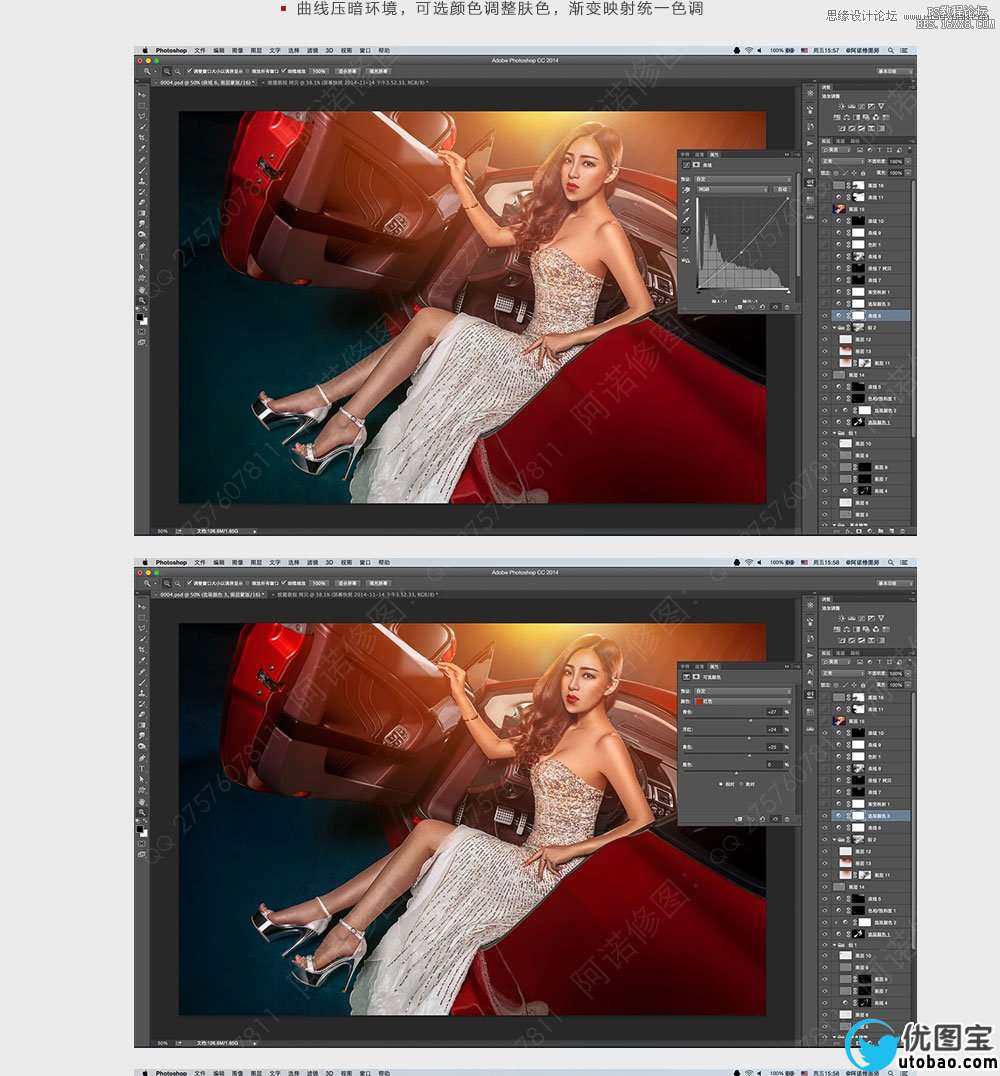Open the 文件 (File) menu in the Curves screenshot
This screenshot has width=1000, height=1076.
pos(200,50)
